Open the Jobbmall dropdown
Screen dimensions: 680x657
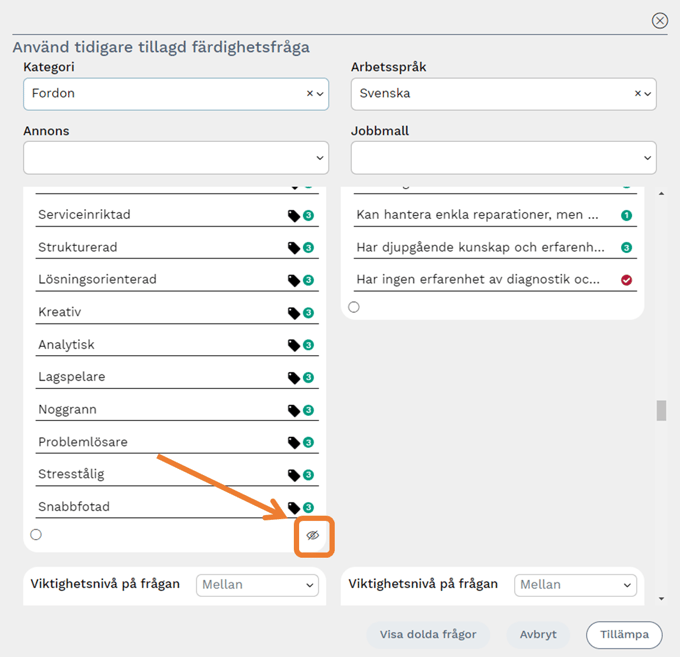coord(503,157)
